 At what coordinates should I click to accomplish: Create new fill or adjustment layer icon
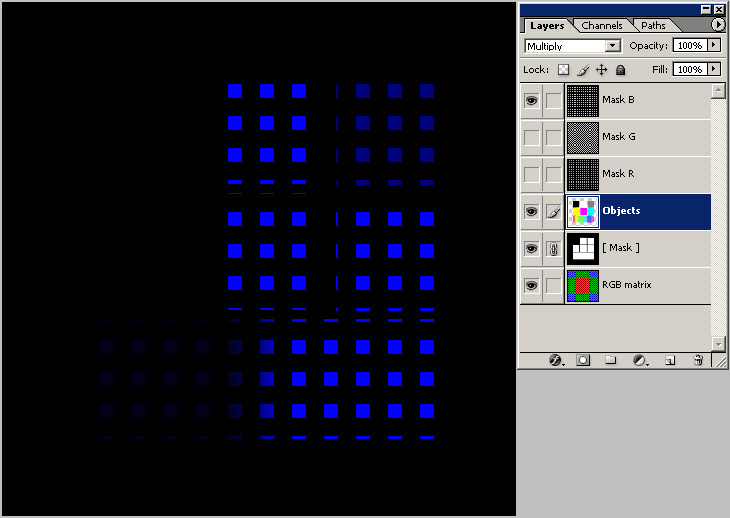[640, 360]
